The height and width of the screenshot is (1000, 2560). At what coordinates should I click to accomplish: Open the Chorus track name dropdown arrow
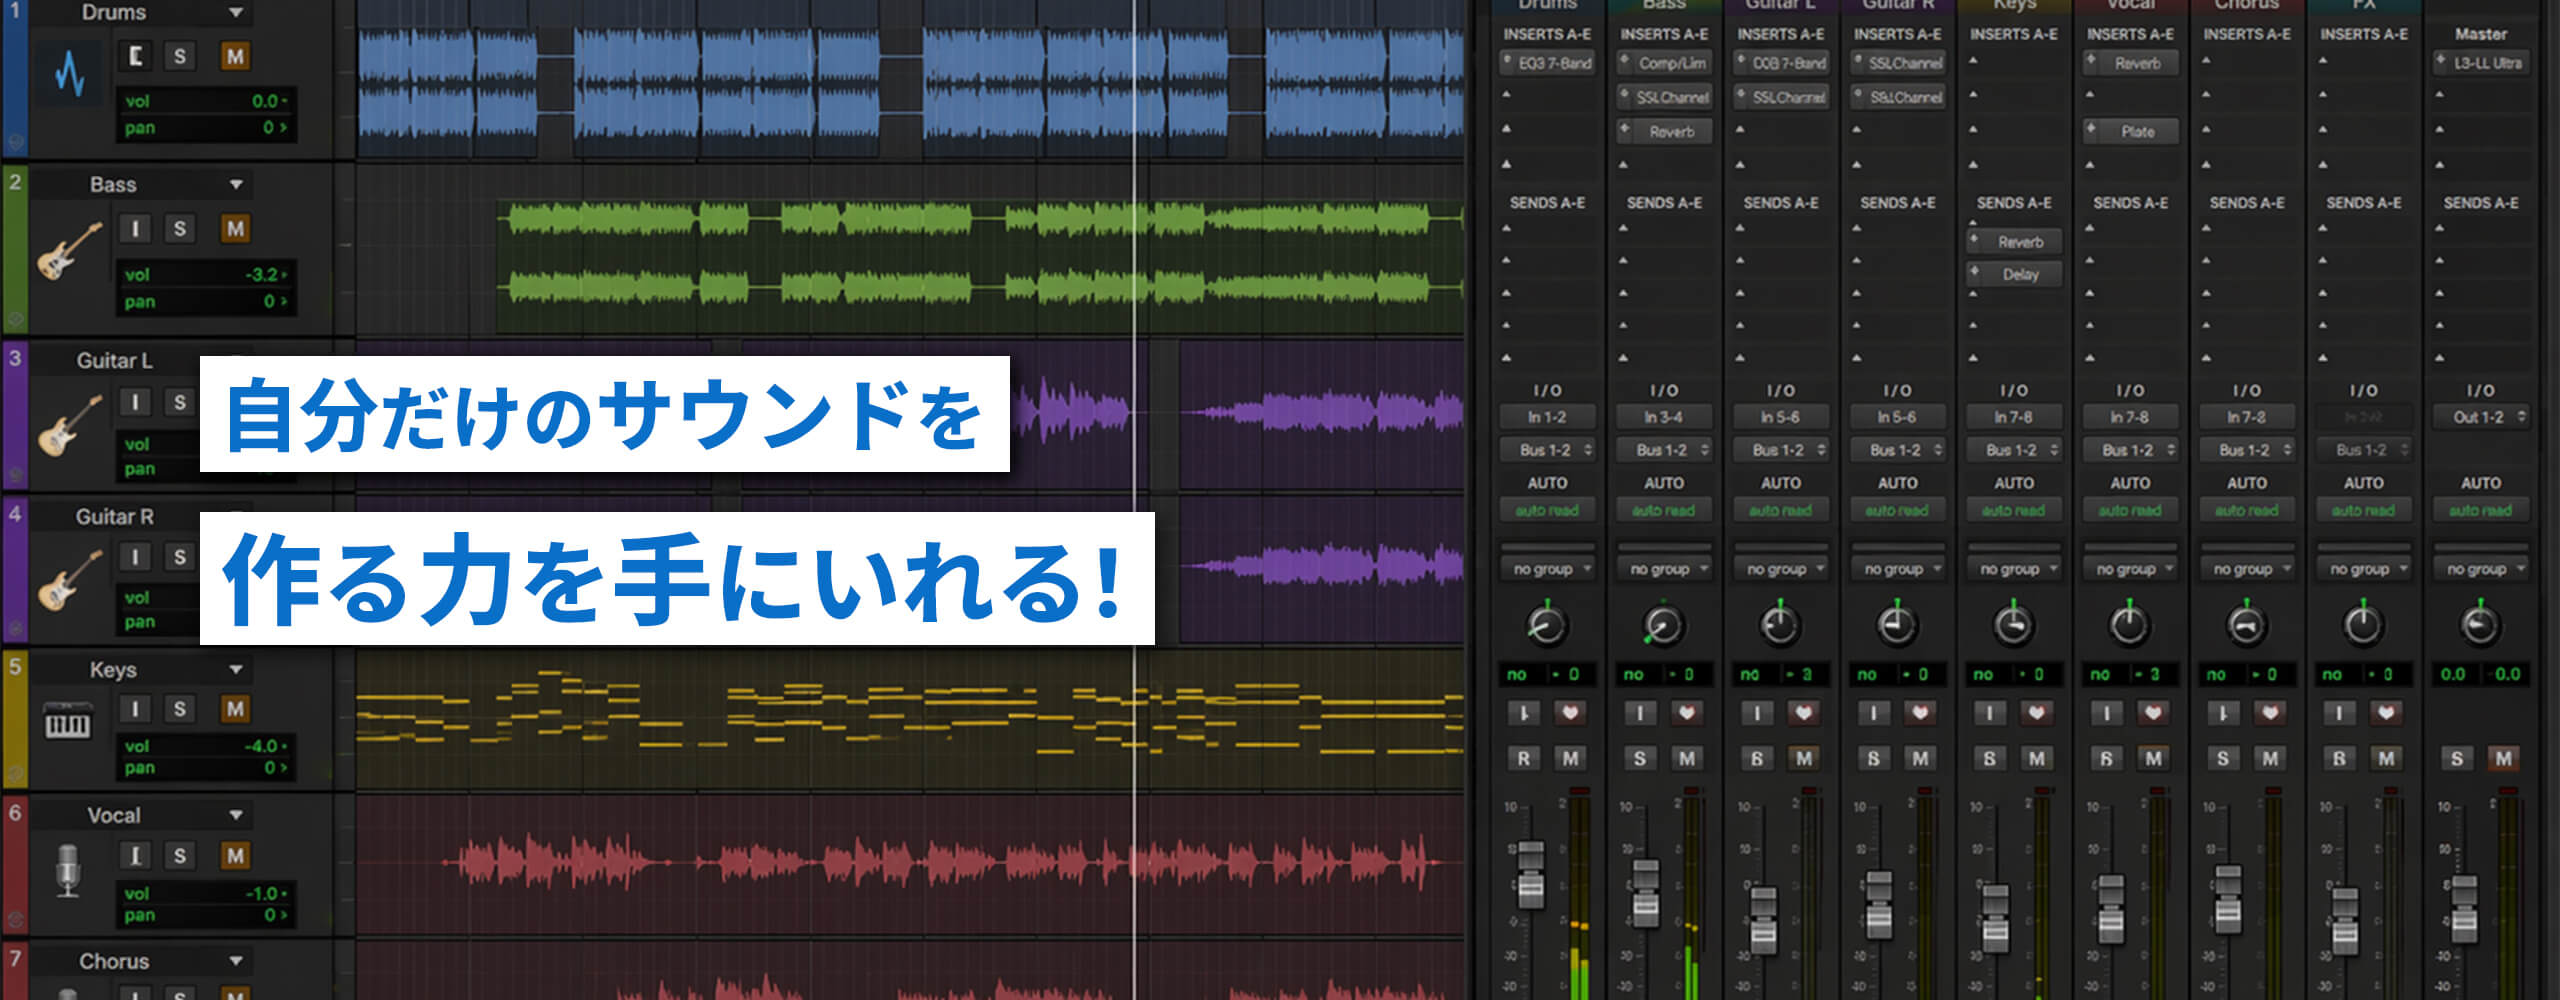click(x=236, y=962)
